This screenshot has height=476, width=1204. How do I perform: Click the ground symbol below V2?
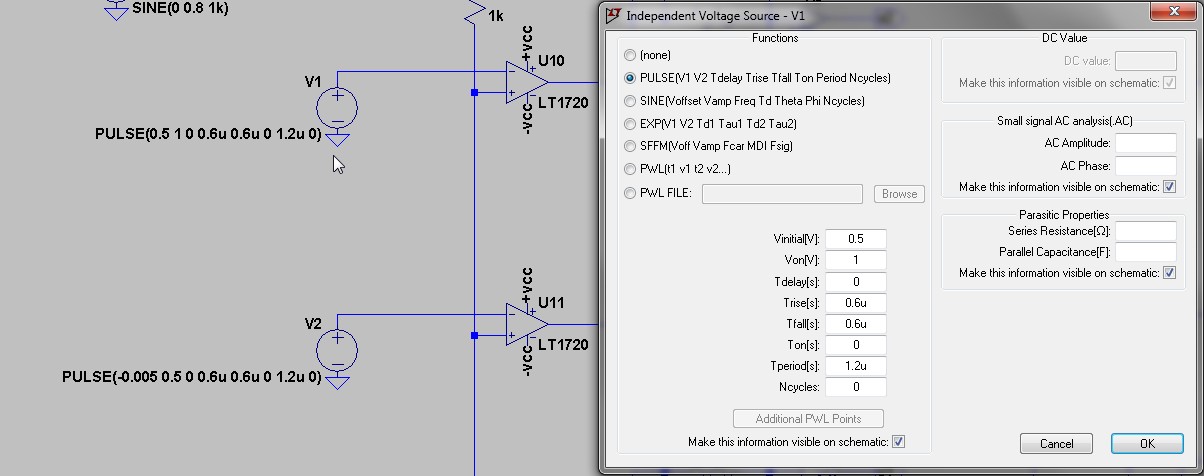337,381
